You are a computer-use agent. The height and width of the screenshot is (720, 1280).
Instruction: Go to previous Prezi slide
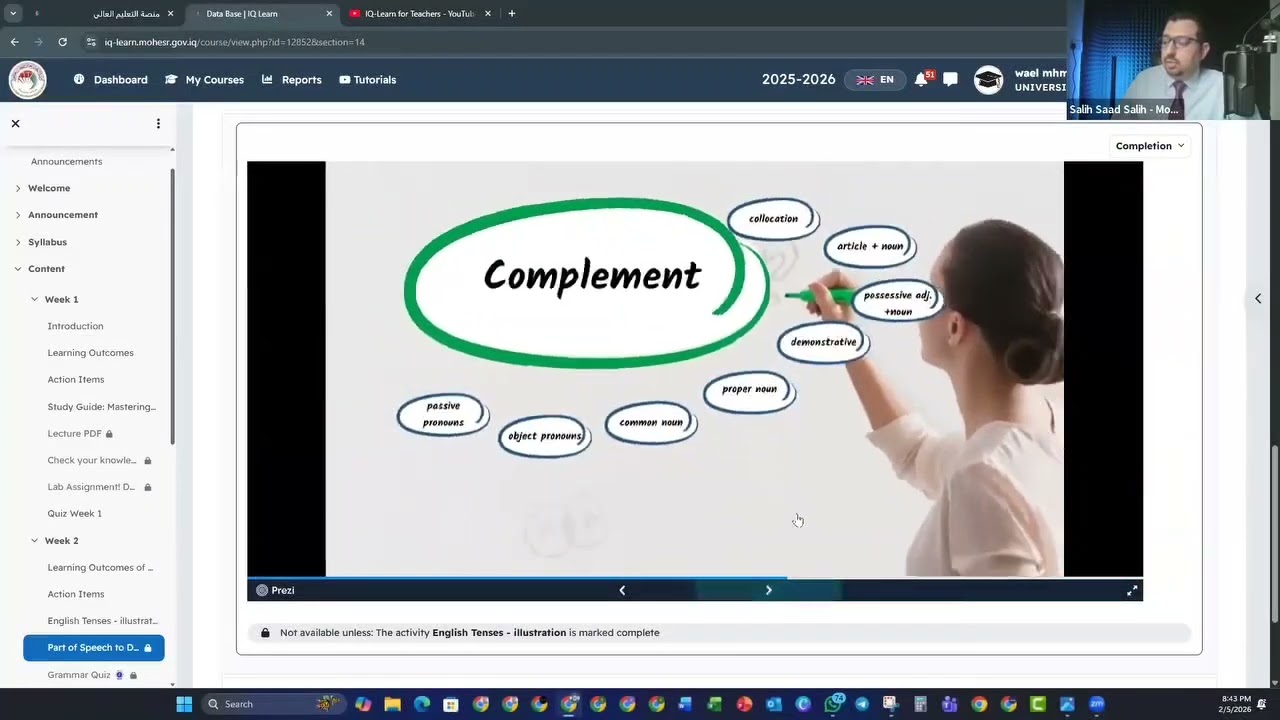point(622,590)
